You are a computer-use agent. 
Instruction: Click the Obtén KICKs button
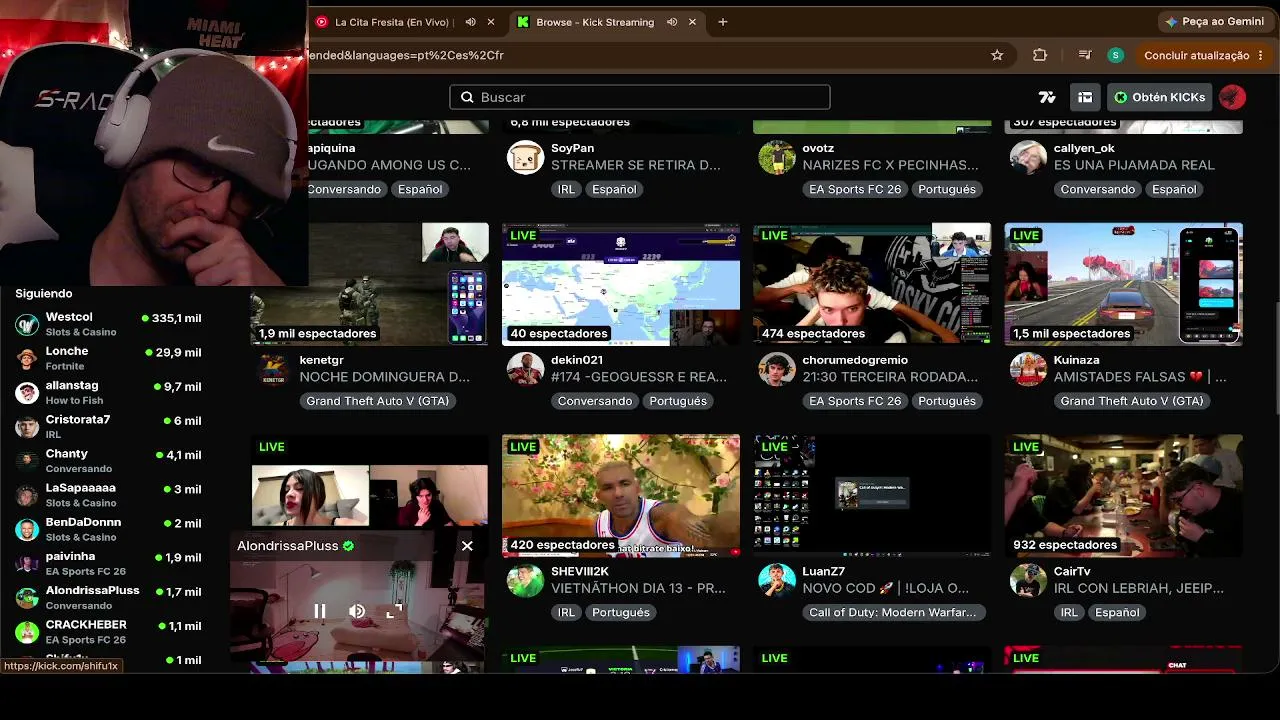pyautogui.click(x=1160, y=97)
